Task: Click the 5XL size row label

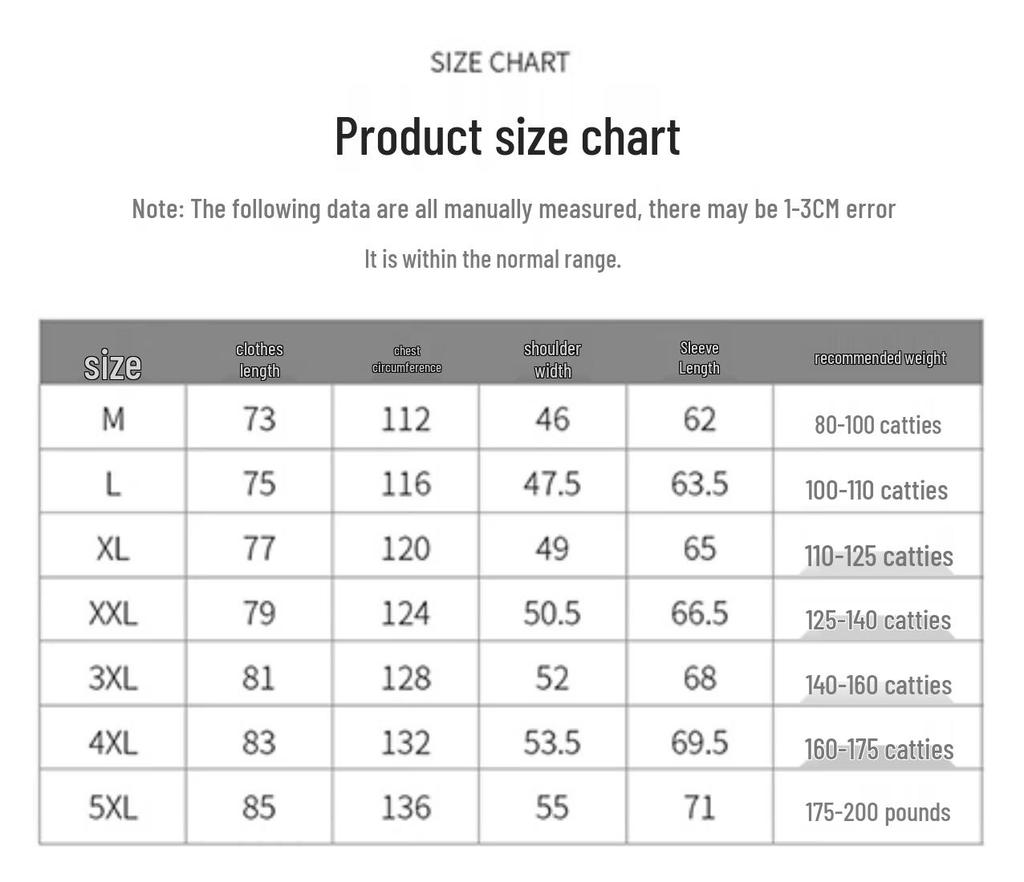Action: click(113, 807)
